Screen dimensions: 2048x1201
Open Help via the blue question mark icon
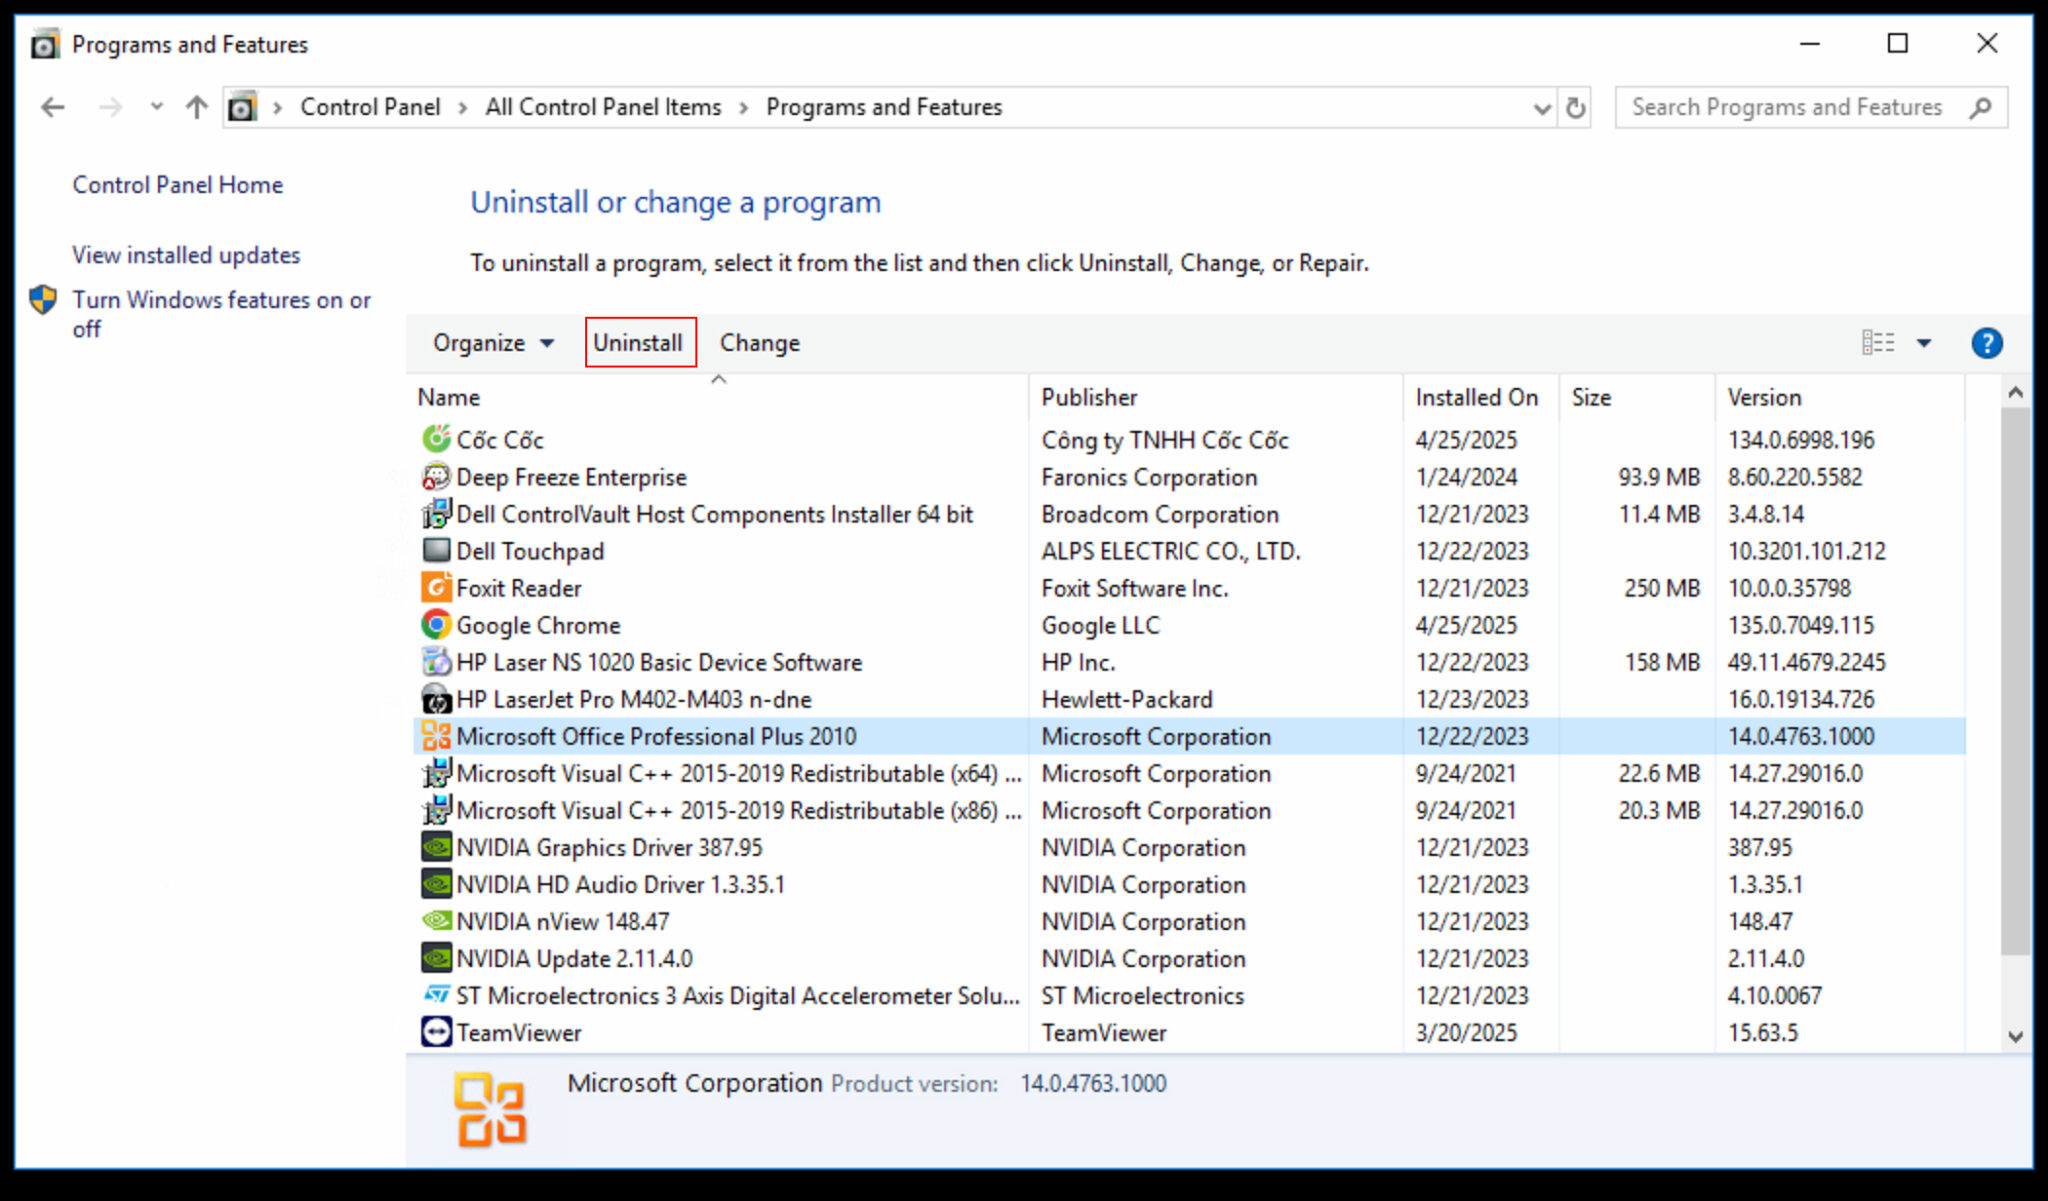click(1988, 343)
